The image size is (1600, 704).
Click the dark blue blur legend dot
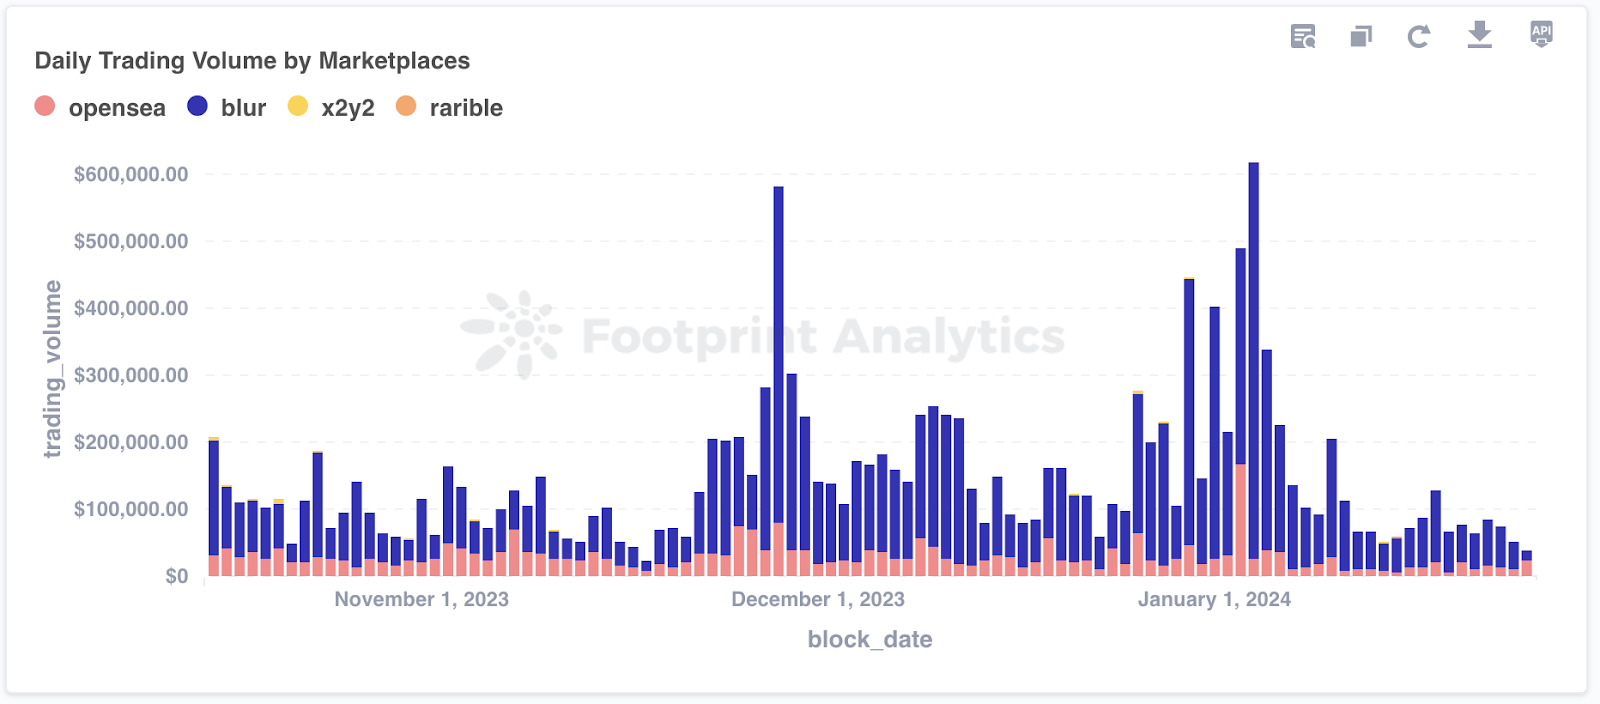tap(198, 106)
